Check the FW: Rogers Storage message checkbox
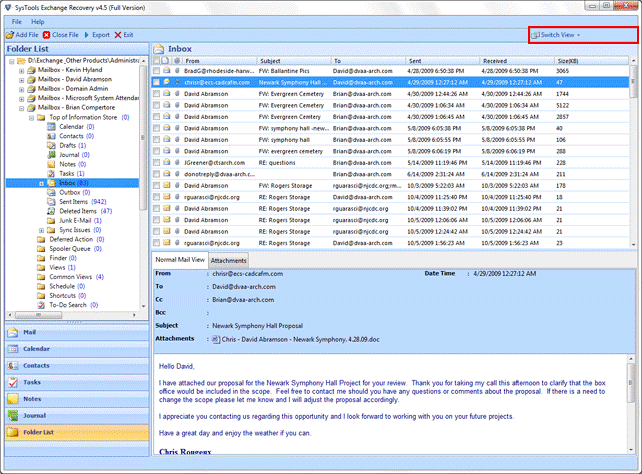The width and height of the screenshot is (642, 474). pyautogui.click(x=156, y=185)
